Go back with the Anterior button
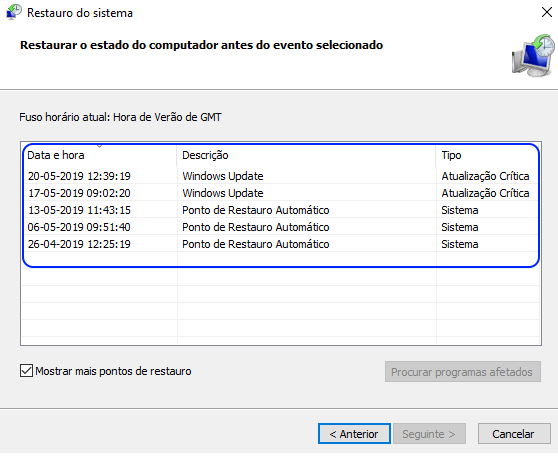The height and width of the screenshot is (456, 558). click(354, 434)
